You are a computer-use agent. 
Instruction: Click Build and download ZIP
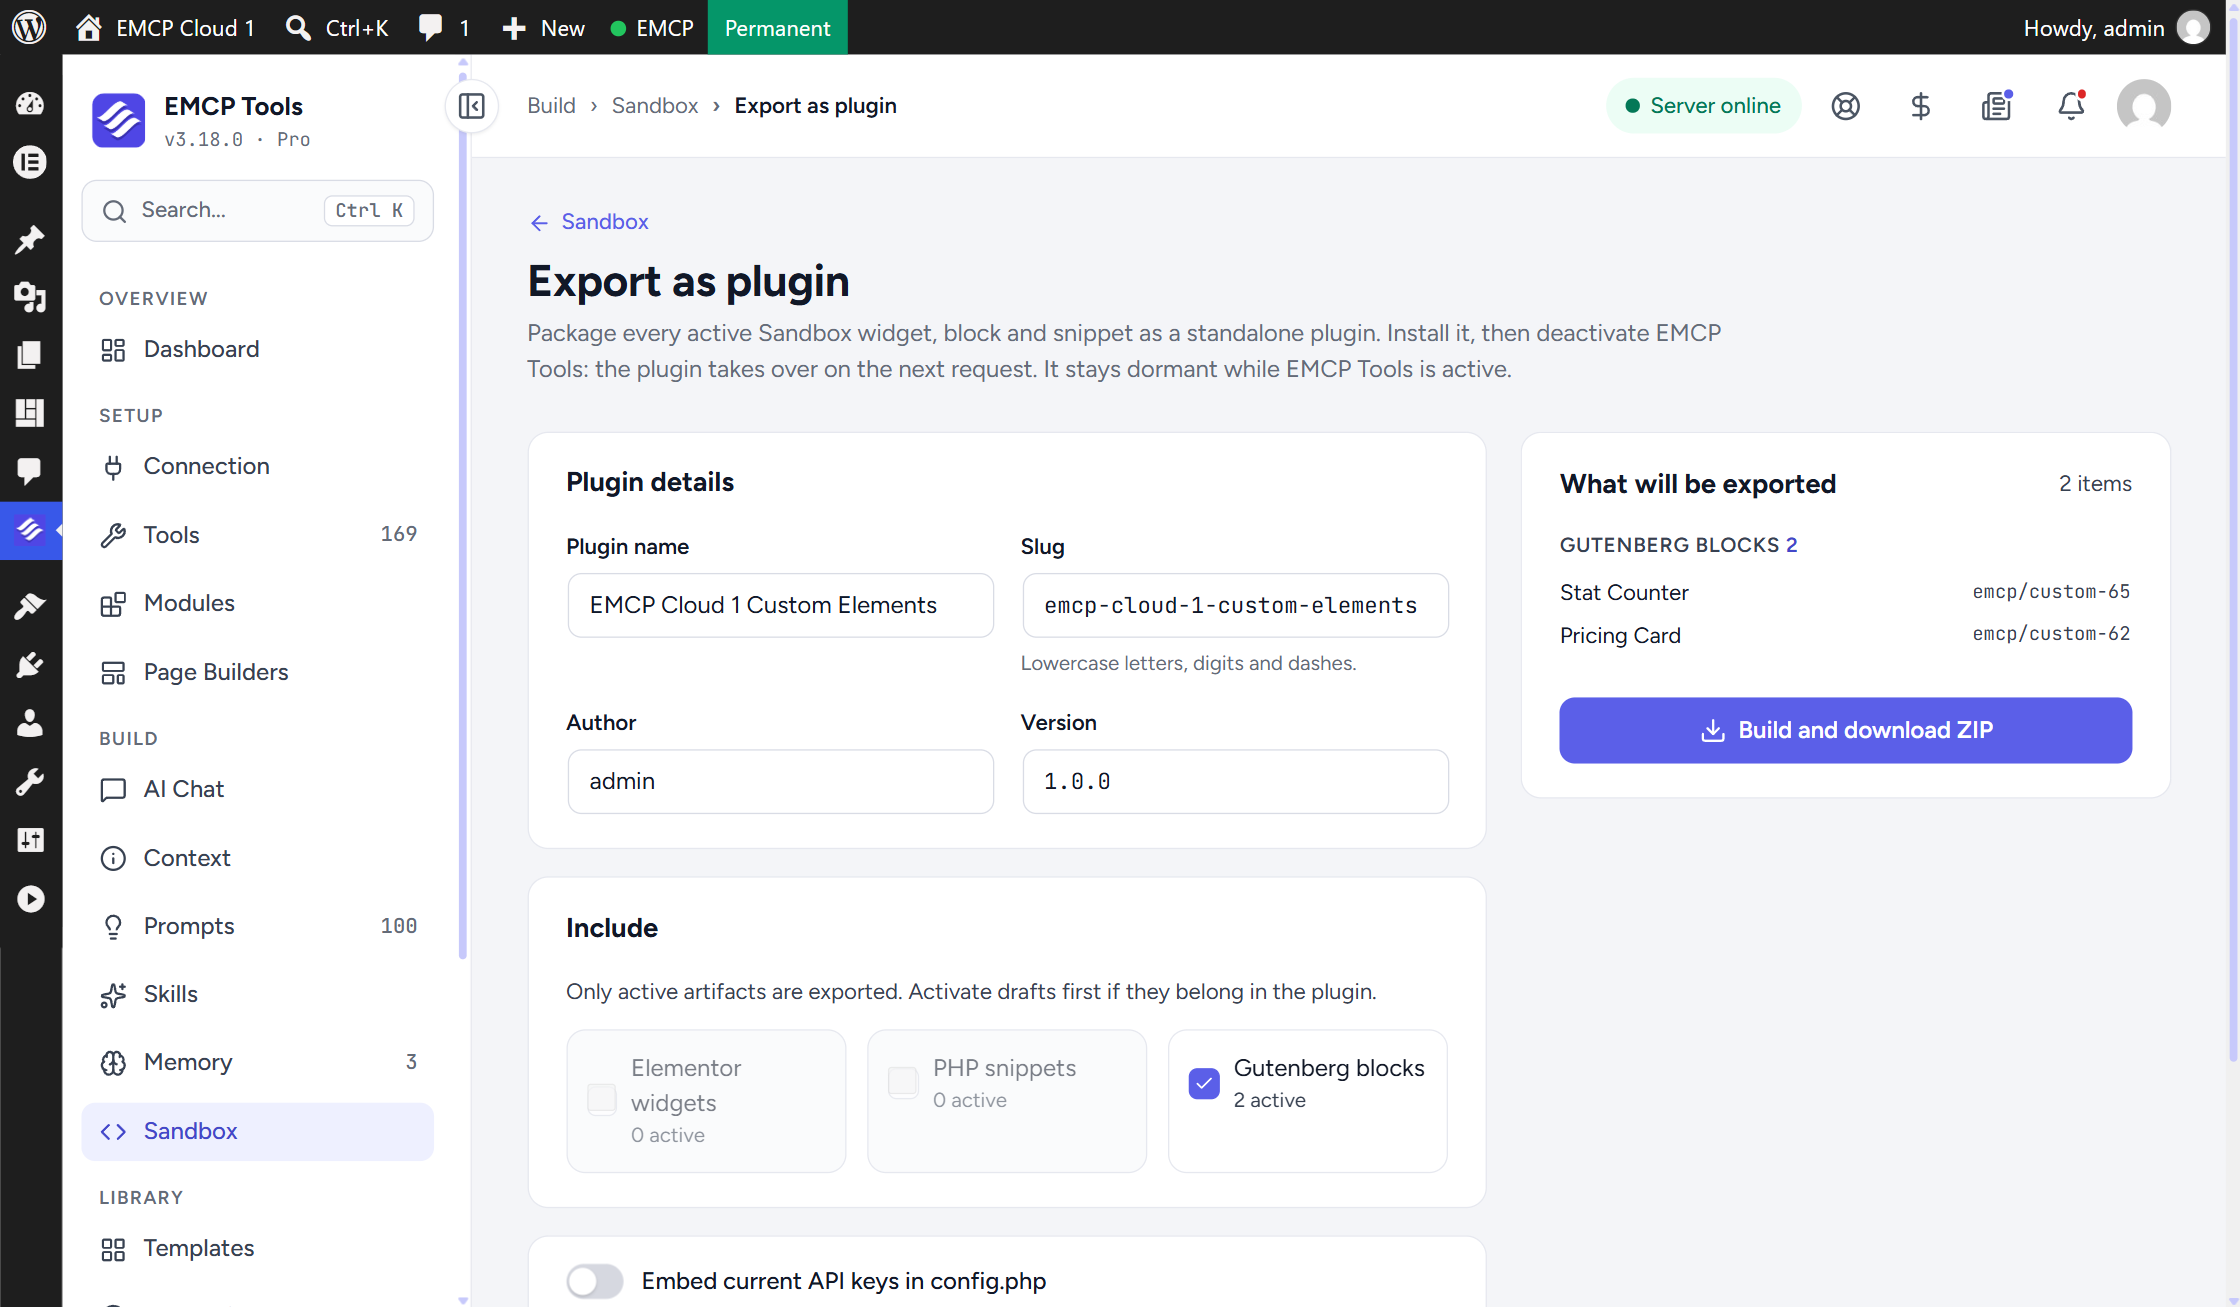point(1845,730)
